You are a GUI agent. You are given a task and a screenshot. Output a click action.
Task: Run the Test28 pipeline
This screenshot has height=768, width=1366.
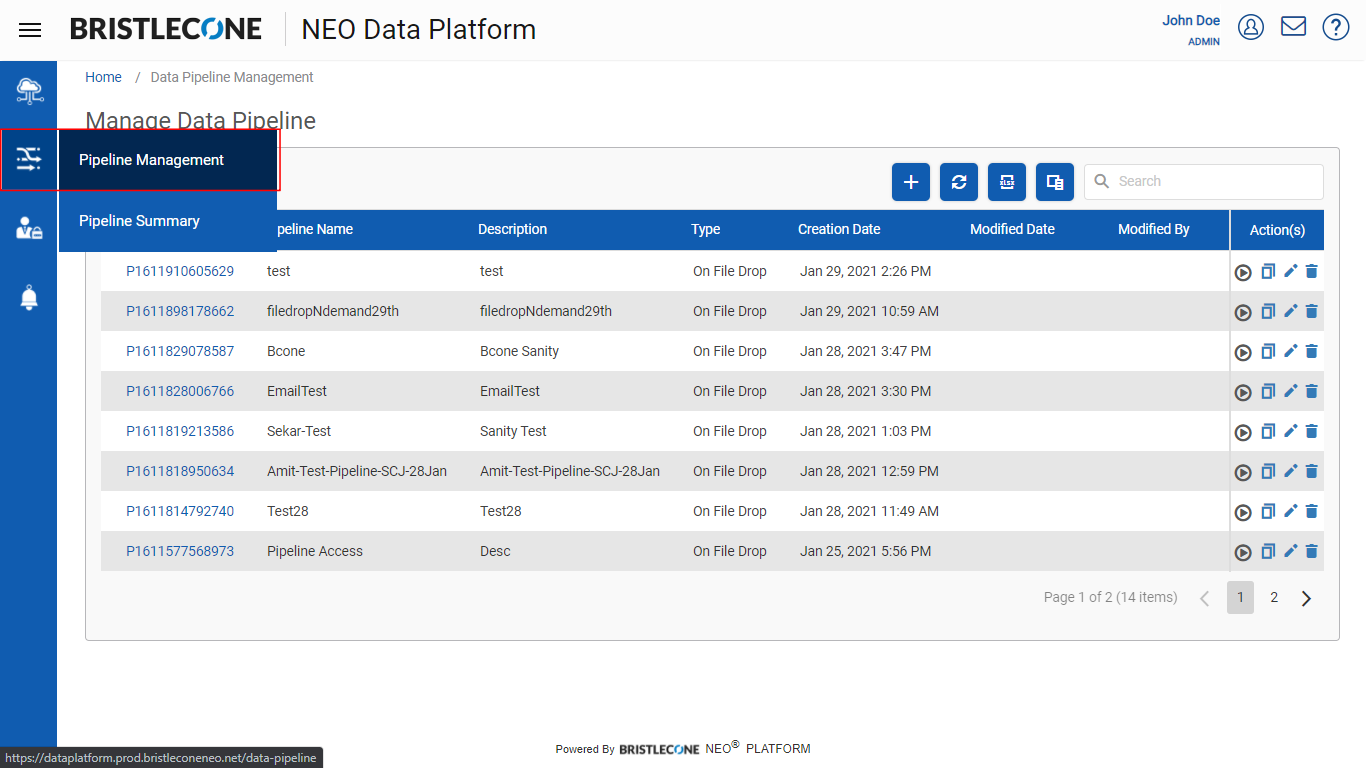point(1243,512)
